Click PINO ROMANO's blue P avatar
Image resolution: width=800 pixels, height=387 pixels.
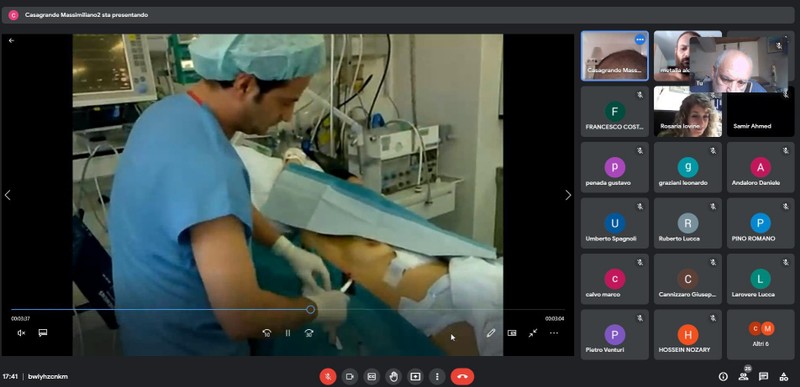click(761, 223)
